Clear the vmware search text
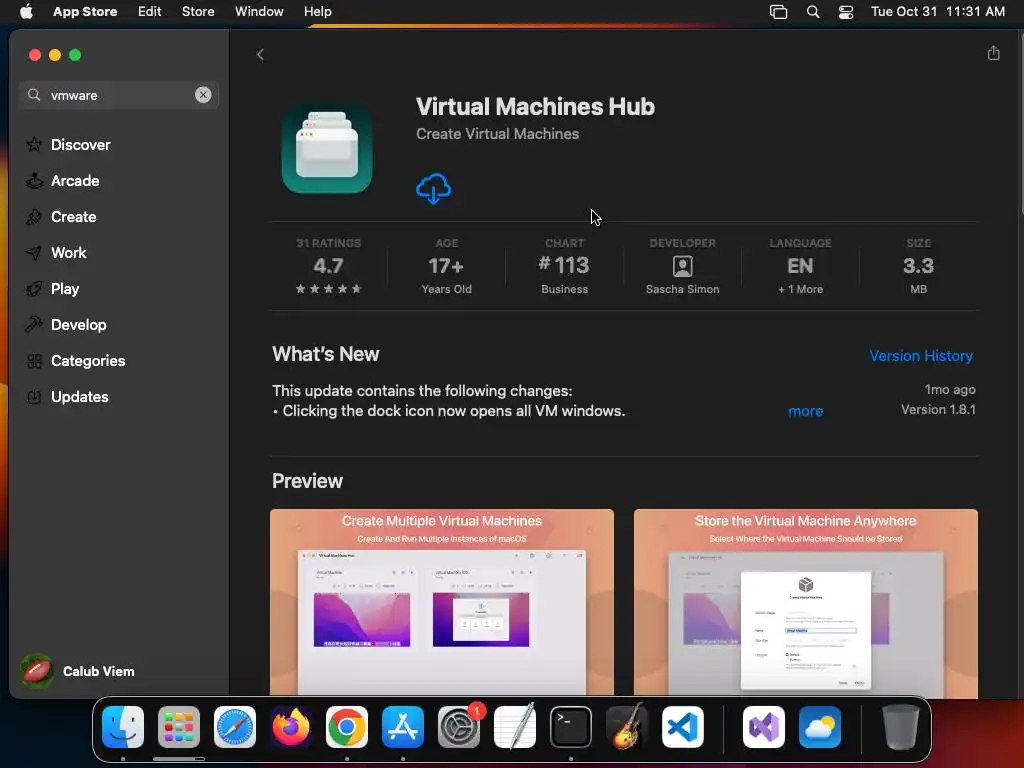The image size is (1024, 768). pos(203,95)
